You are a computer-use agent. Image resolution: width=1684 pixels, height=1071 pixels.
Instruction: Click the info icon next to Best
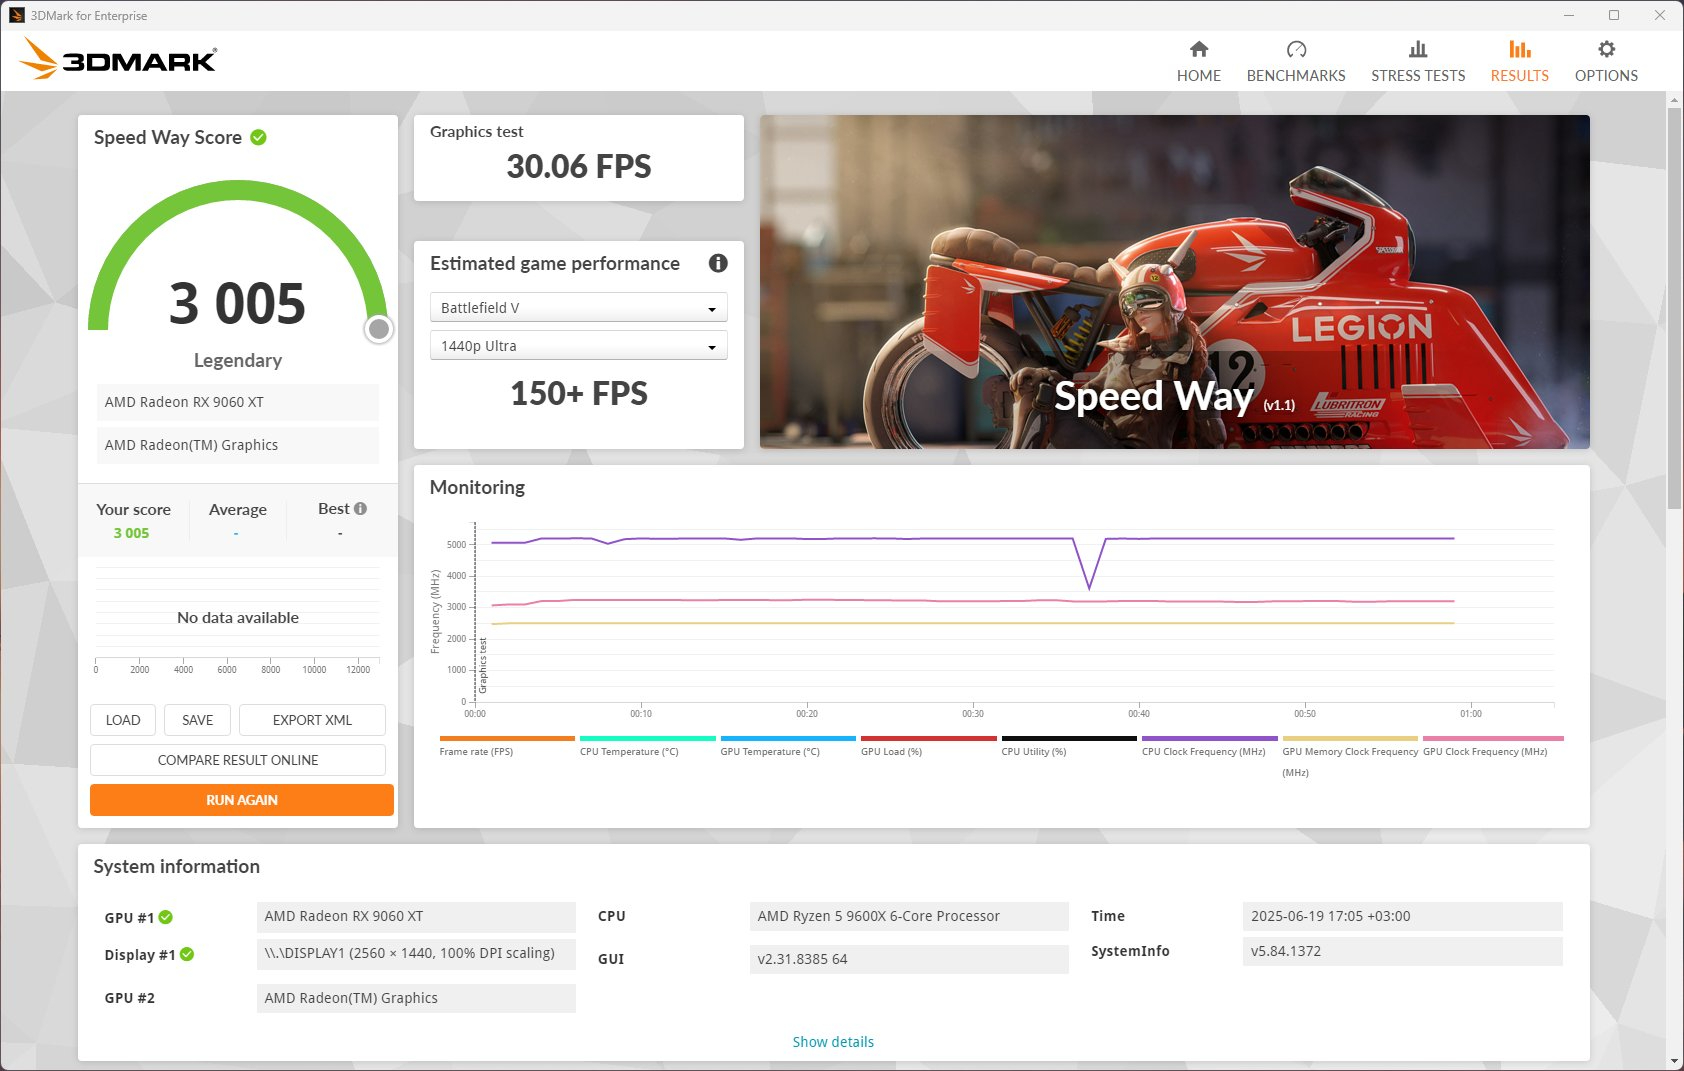tap(360, 508)
